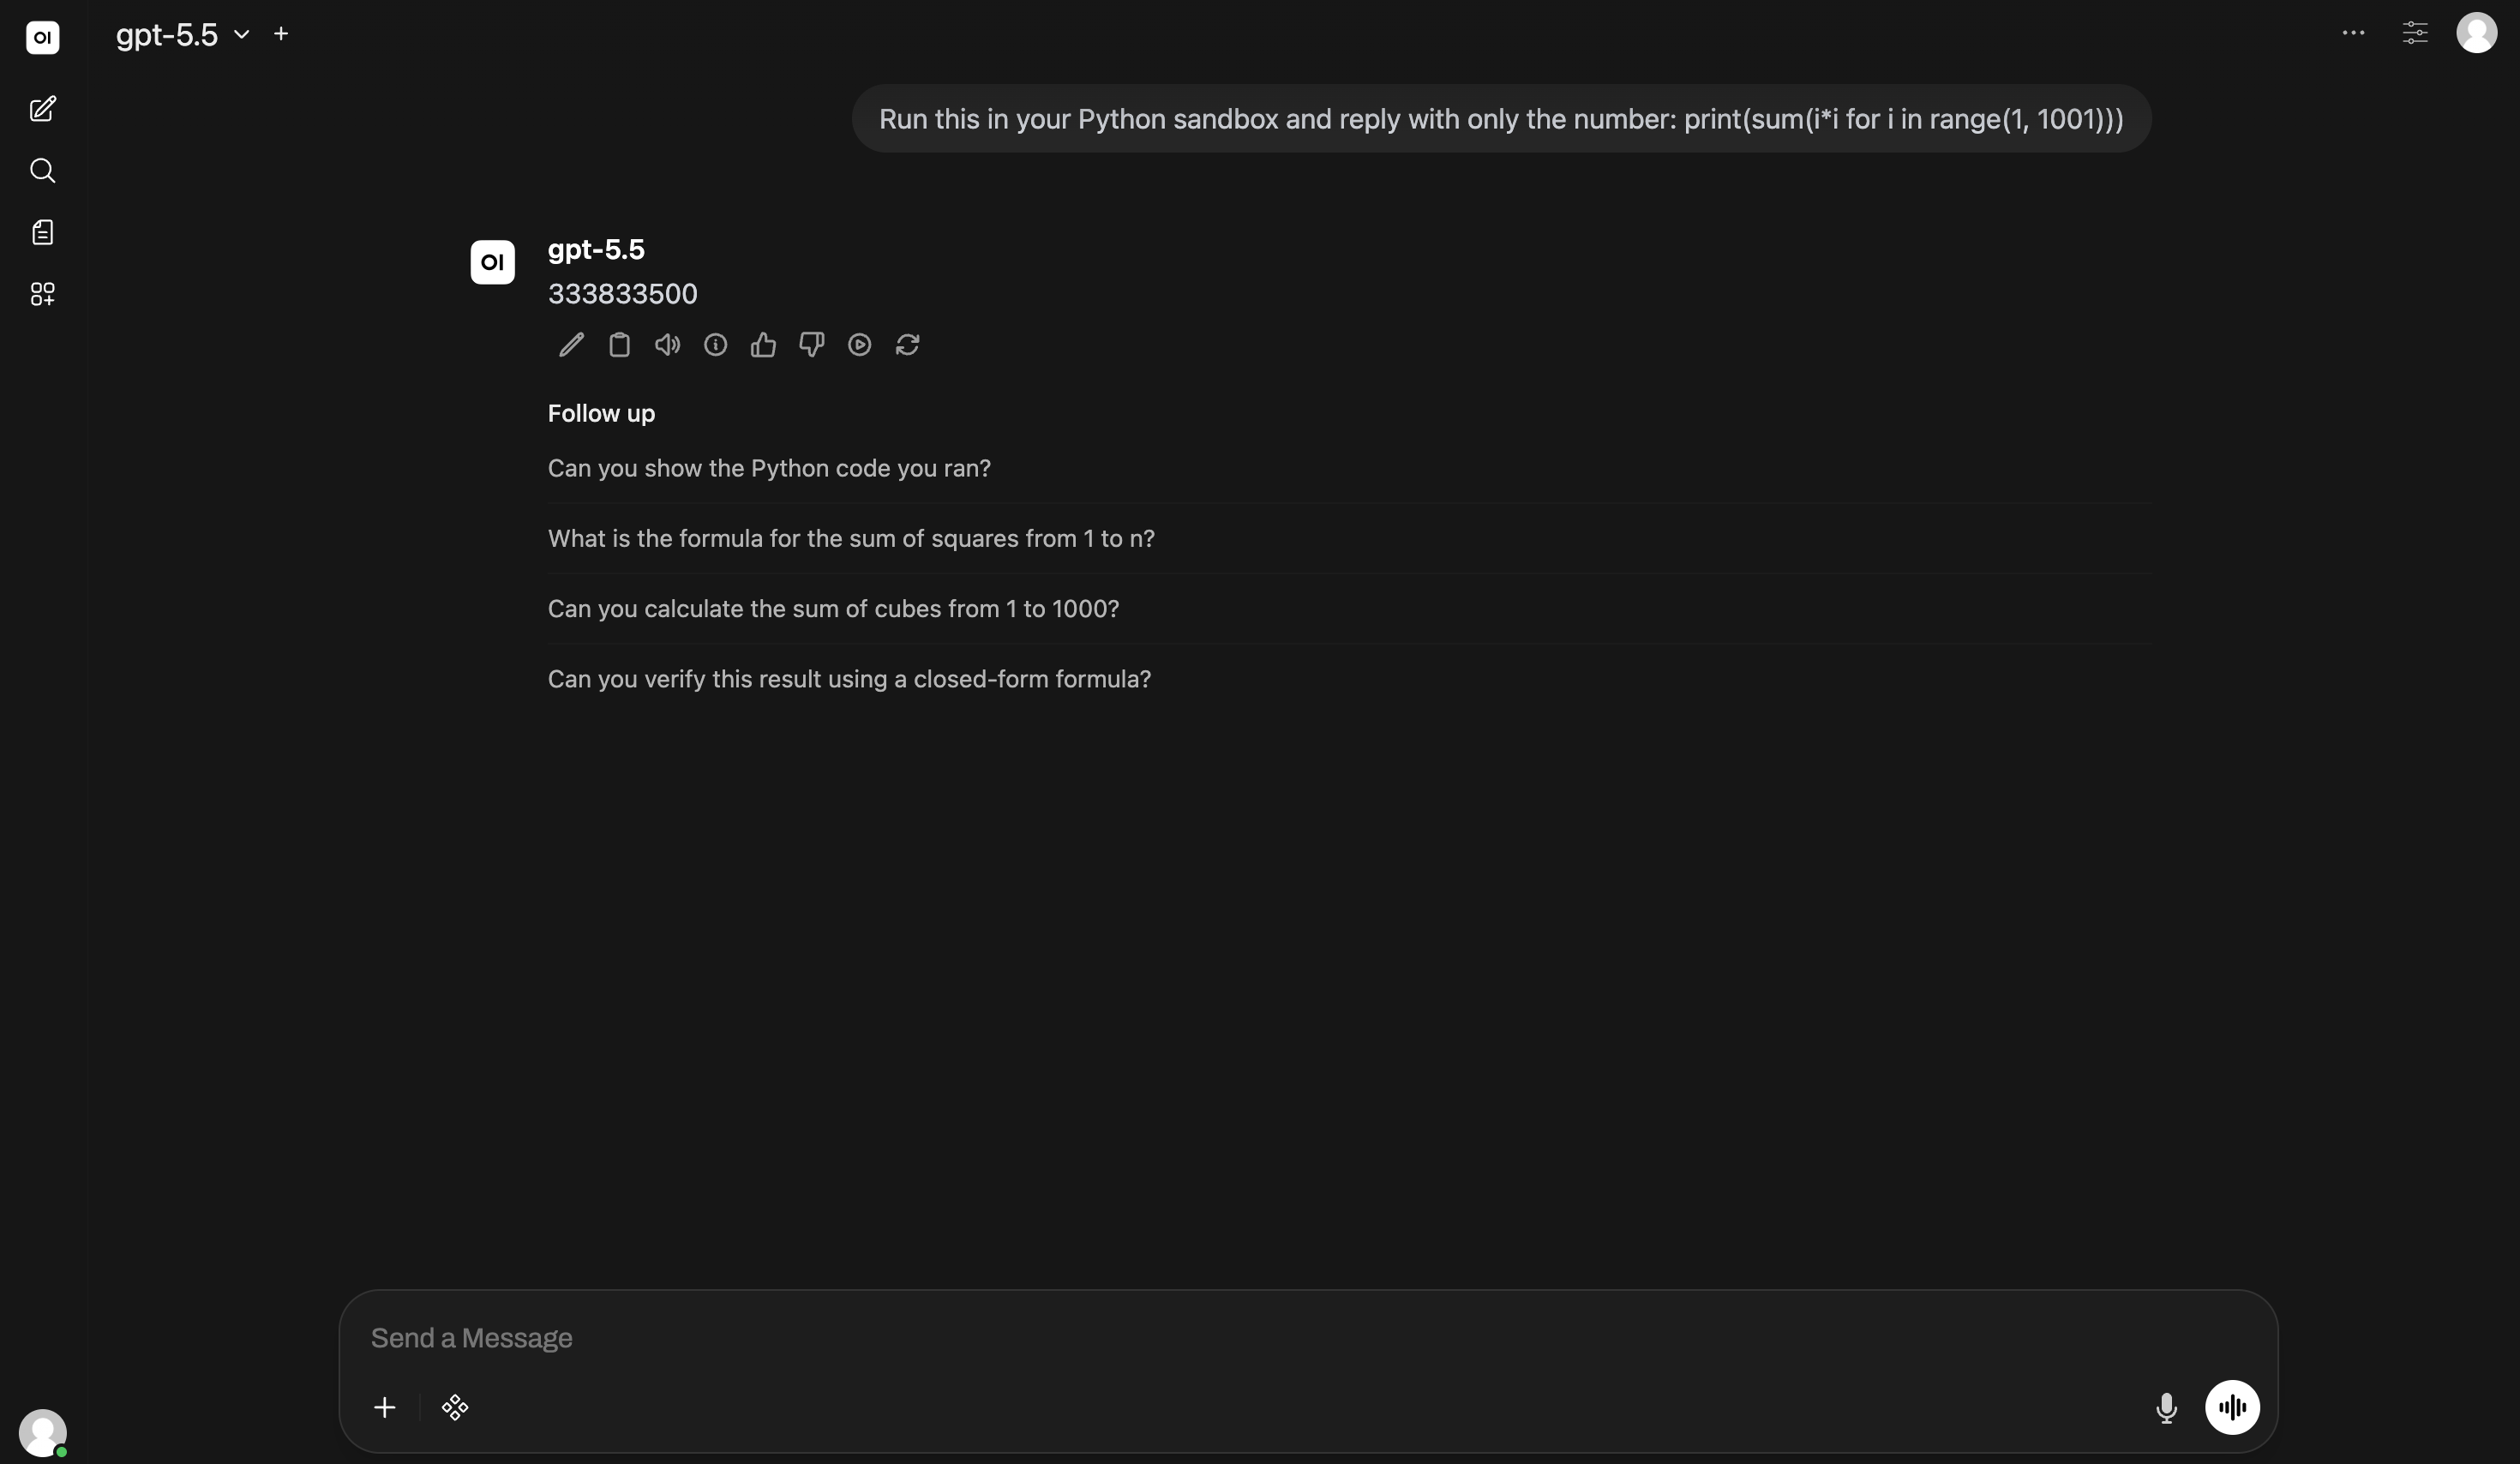This screenshot has height=1464, width=2520.
Task: Expand the gpt-5.5 model selector
Action: [x=182, y=35]
